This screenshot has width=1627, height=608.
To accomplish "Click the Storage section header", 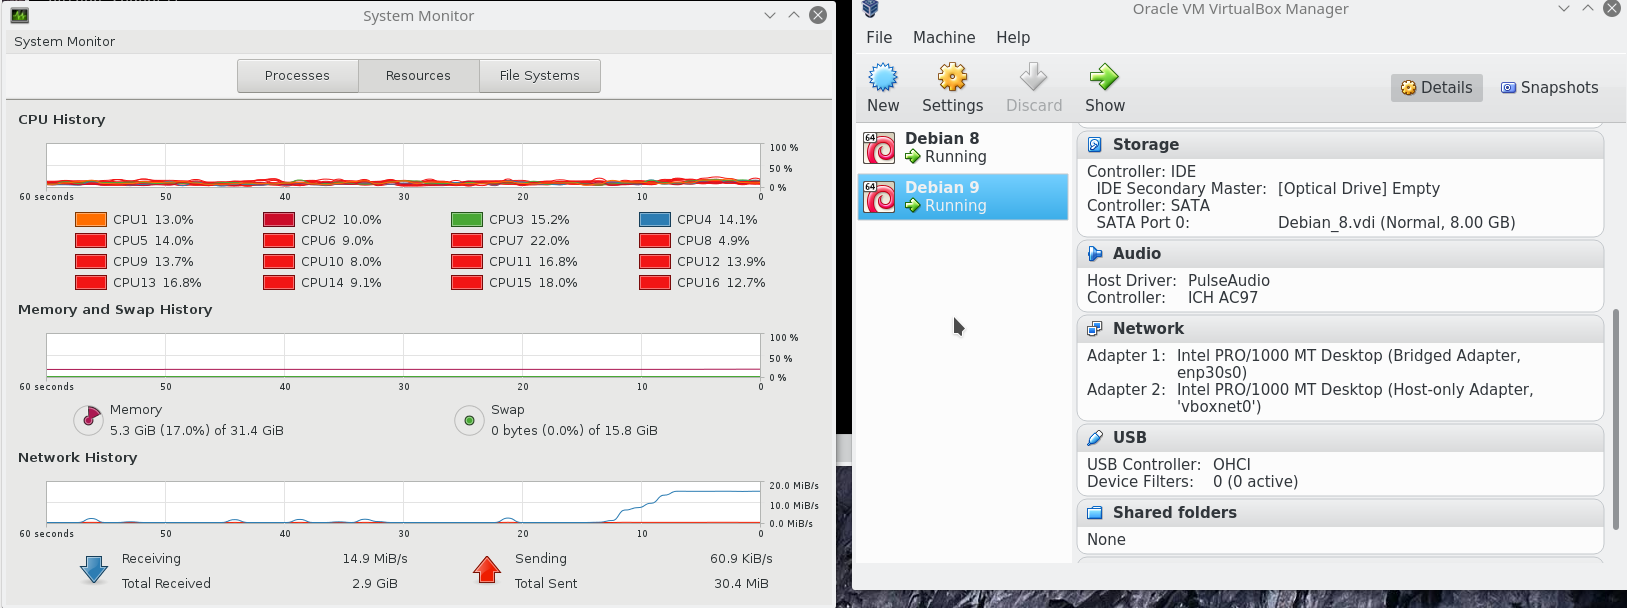I will click(x=1340, y=145).
